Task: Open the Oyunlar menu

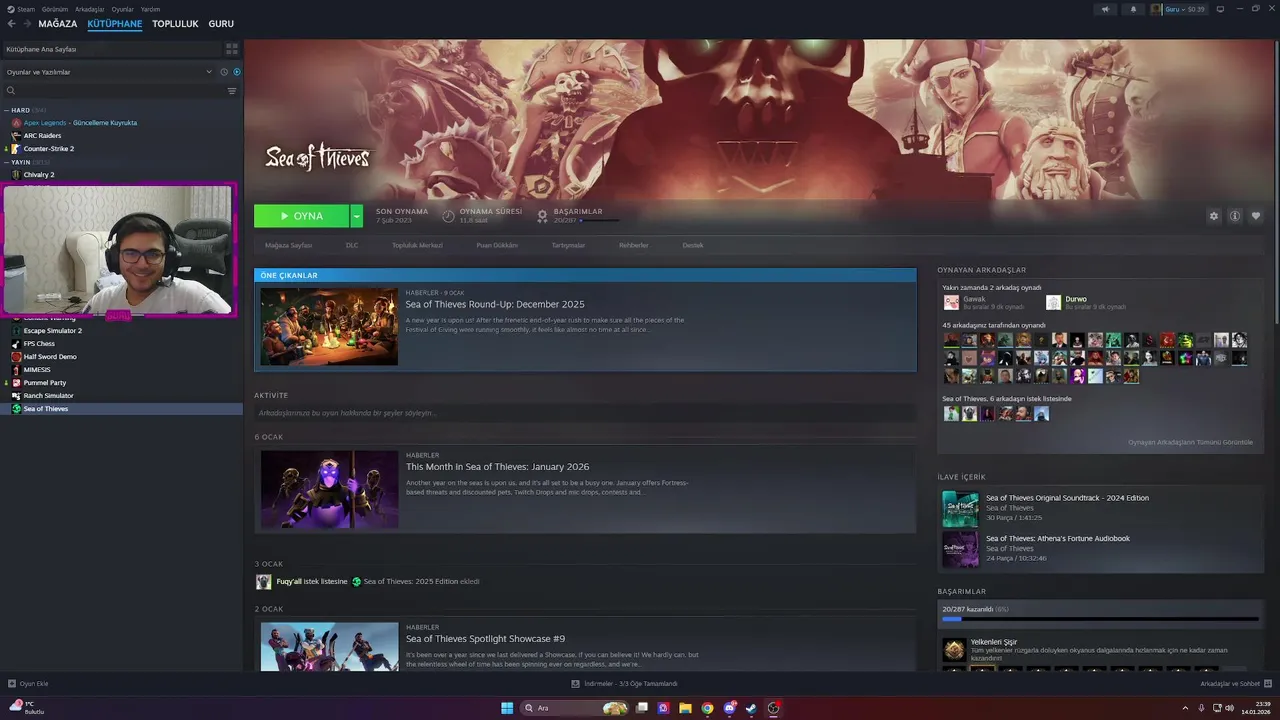Action: (122, 9)
